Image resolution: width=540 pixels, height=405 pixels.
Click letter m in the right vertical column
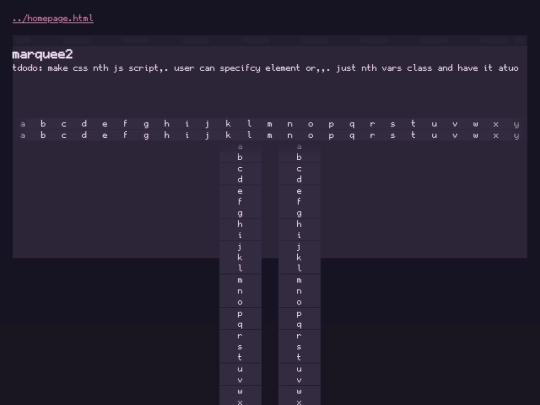[299, 280]
